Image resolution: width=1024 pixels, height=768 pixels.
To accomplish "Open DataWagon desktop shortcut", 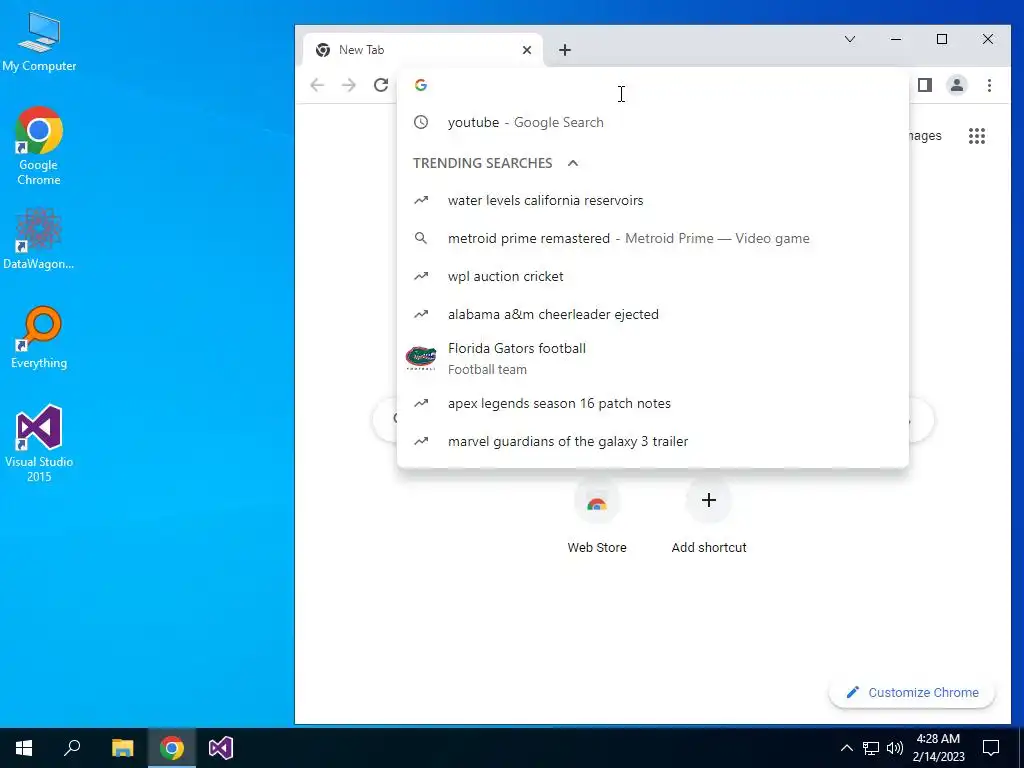I will (x=39, y=239).
